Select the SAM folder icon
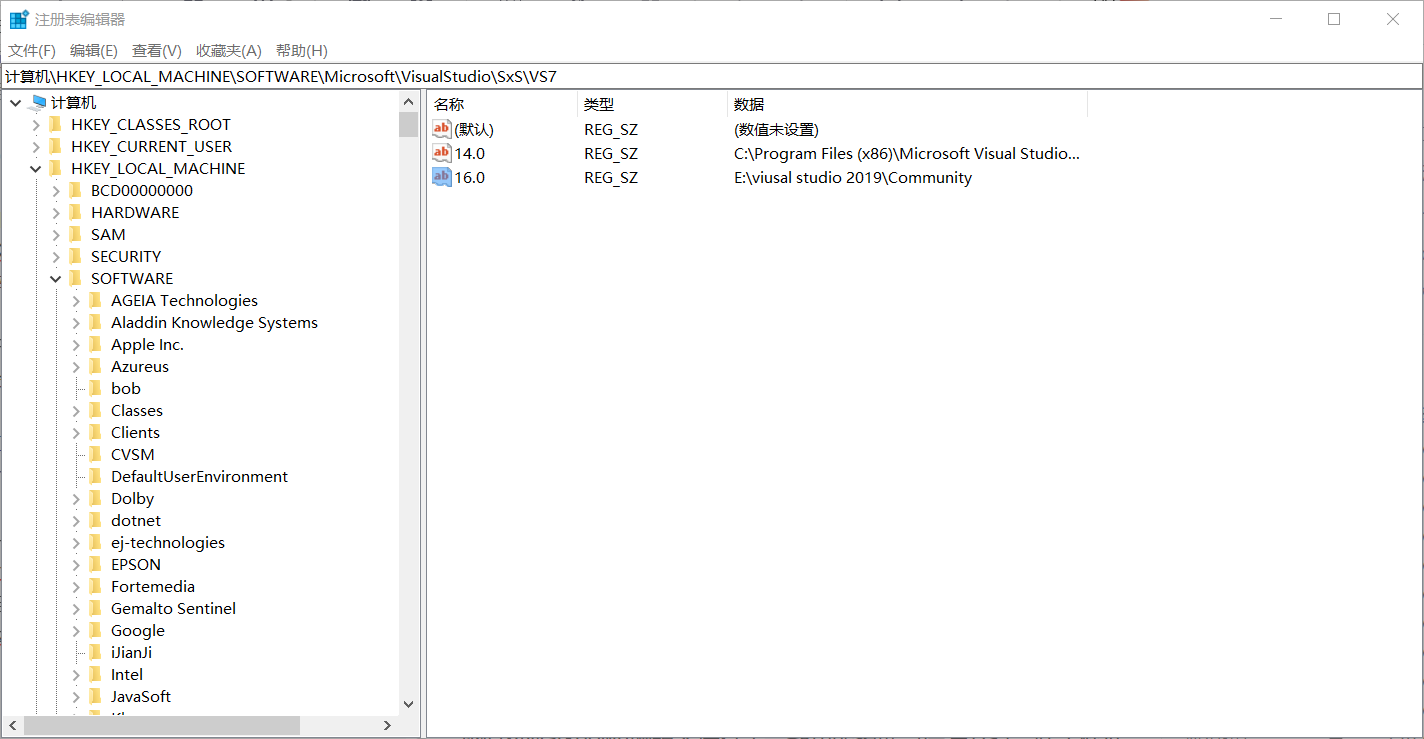Screen dimensions: 1424x739 75,234
